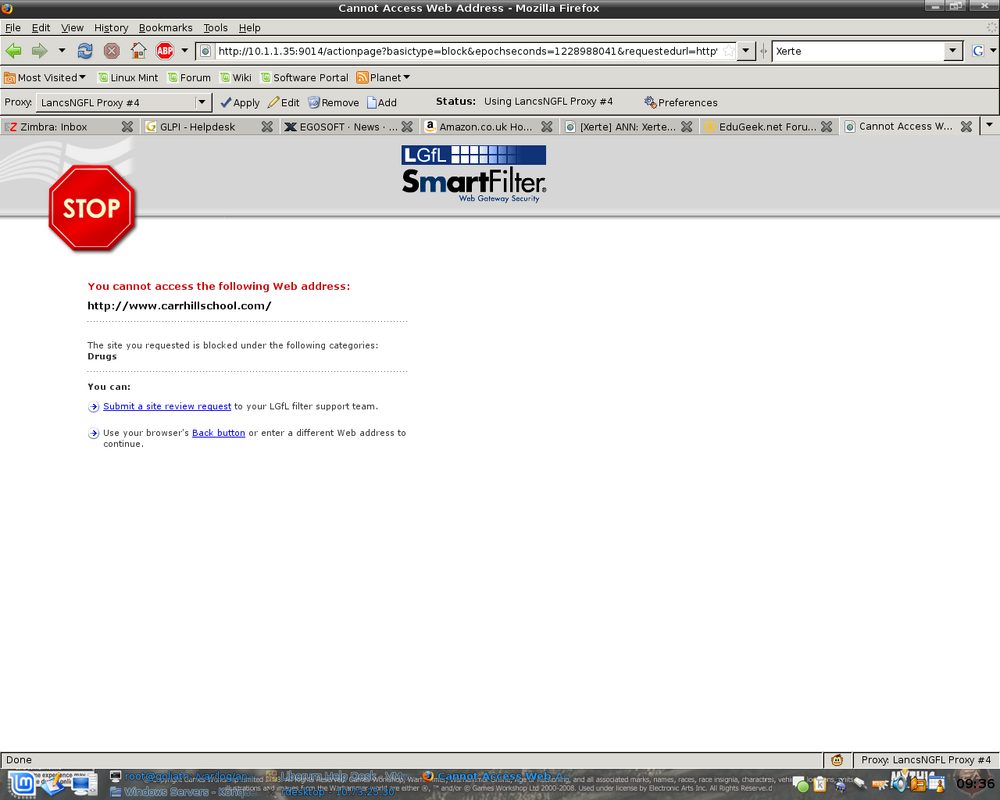Click the Adblock Plus ABP icon

pos(165,50)
